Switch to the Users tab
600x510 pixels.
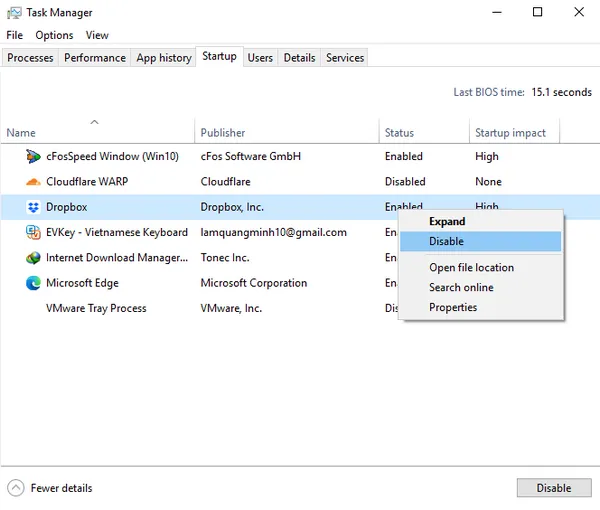pyautogui.click(x=260, y=58)
